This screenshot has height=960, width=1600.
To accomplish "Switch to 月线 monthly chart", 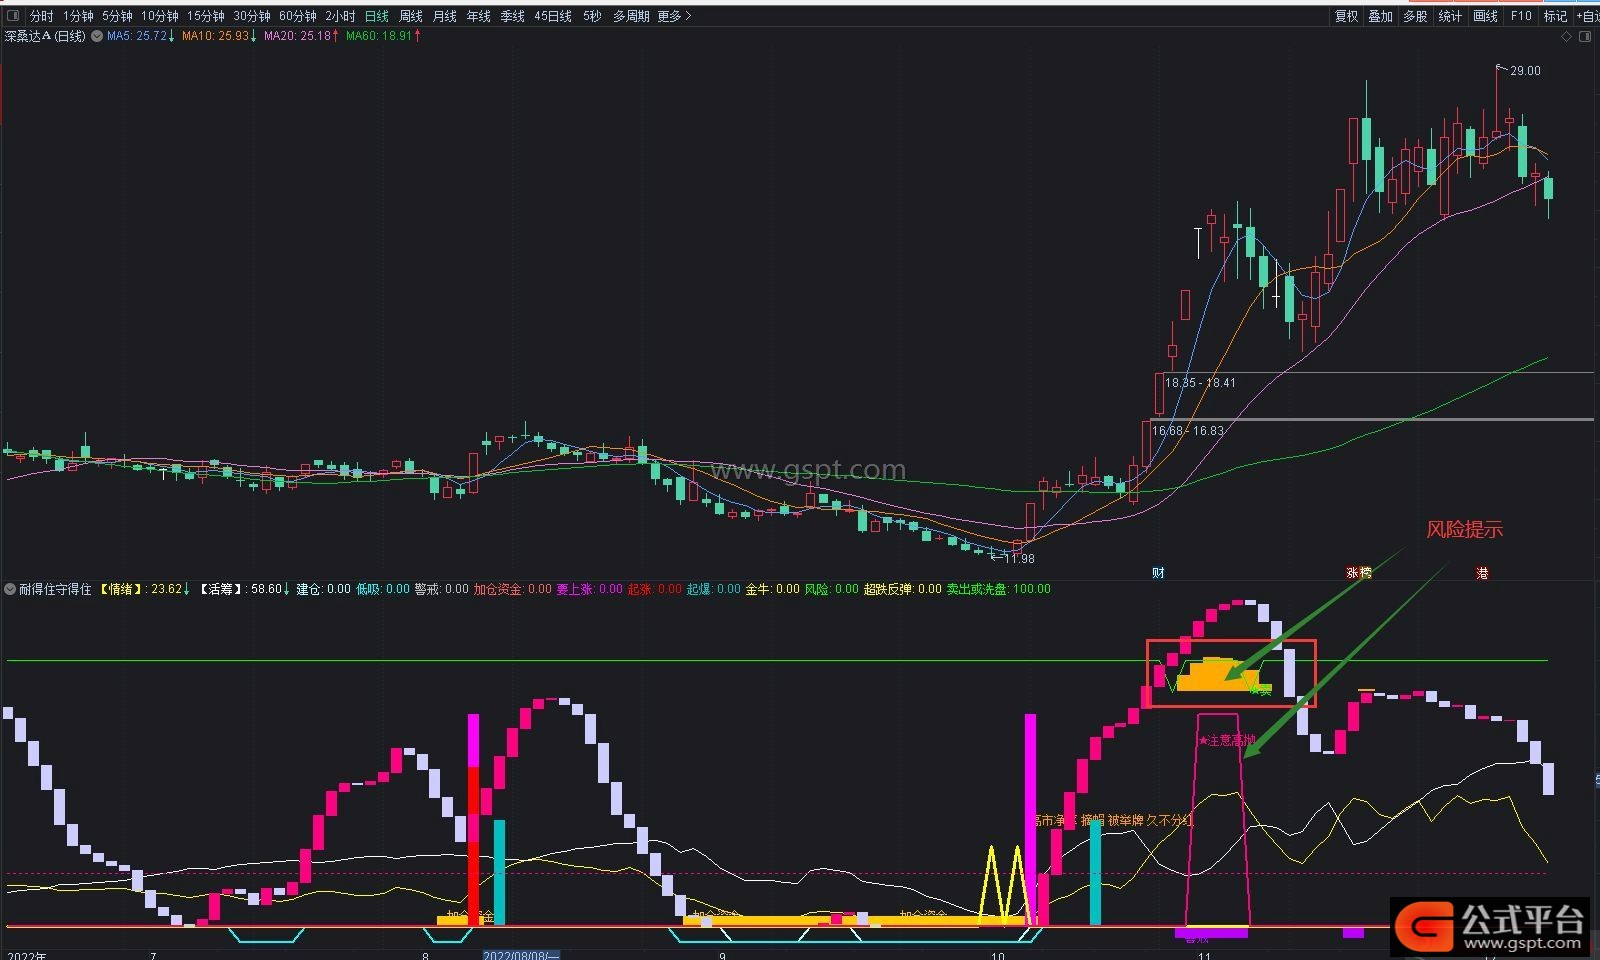I will coord(444,16).
